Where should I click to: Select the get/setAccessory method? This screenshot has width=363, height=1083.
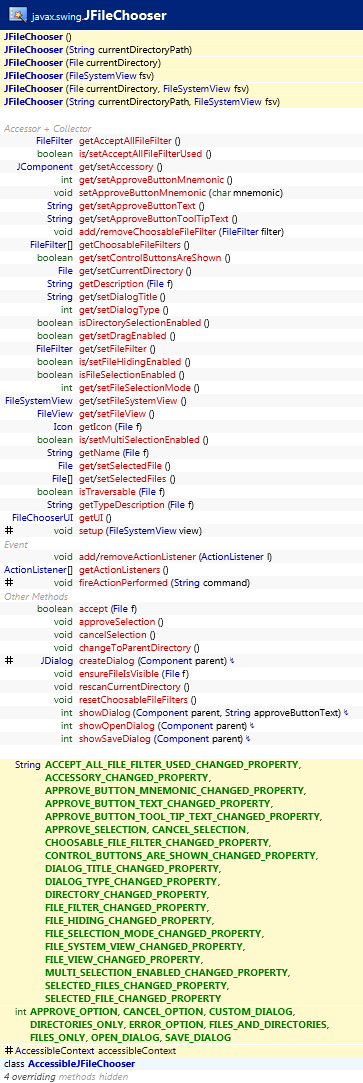click(121, 166)
